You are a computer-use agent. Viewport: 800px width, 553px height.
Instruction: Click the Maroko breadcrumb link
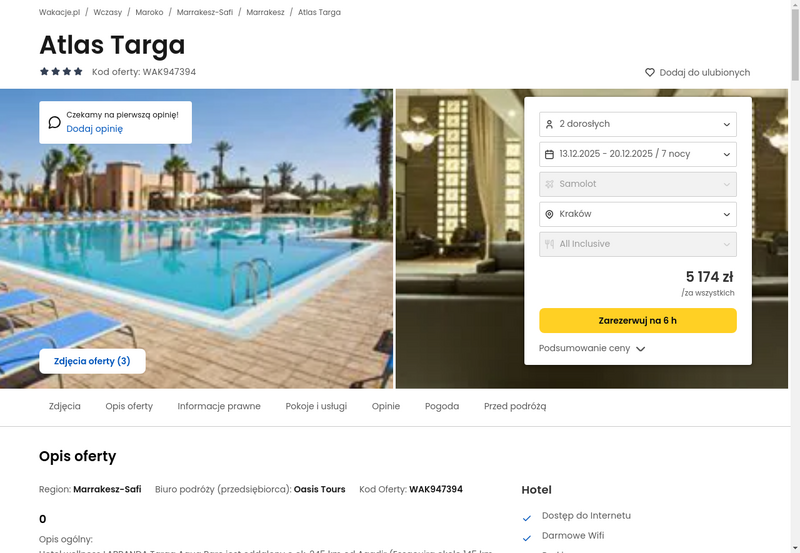click(x=149, y=12)
